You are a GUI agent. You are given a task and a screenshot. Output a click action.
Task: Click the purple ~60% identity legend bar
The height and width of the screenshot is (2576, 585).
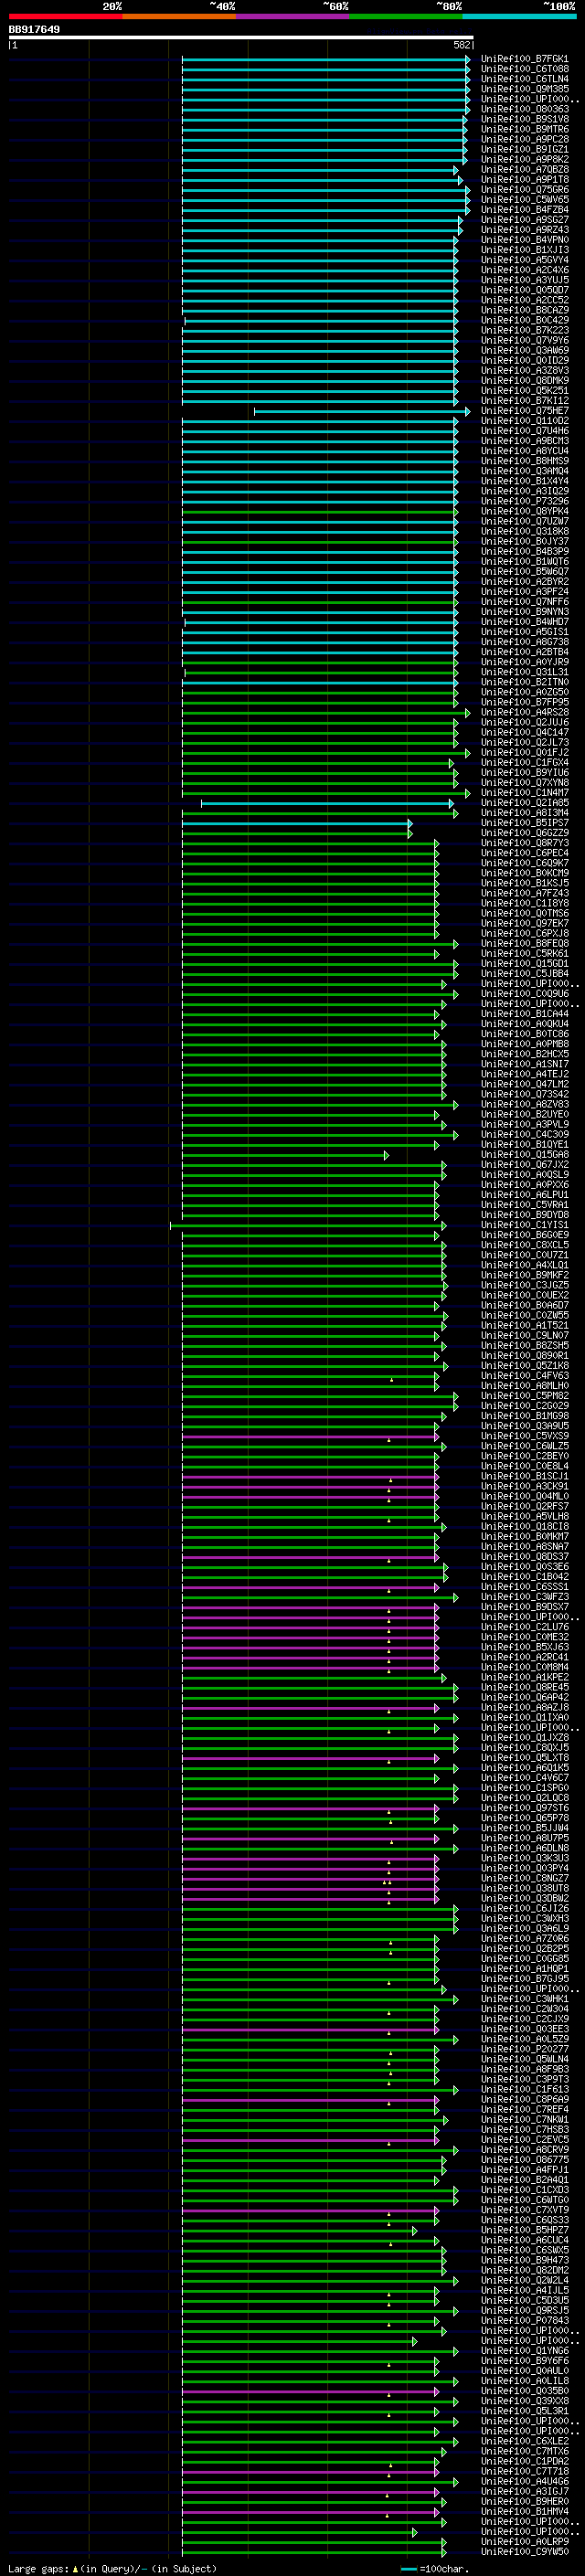click(x=293, y=16)
